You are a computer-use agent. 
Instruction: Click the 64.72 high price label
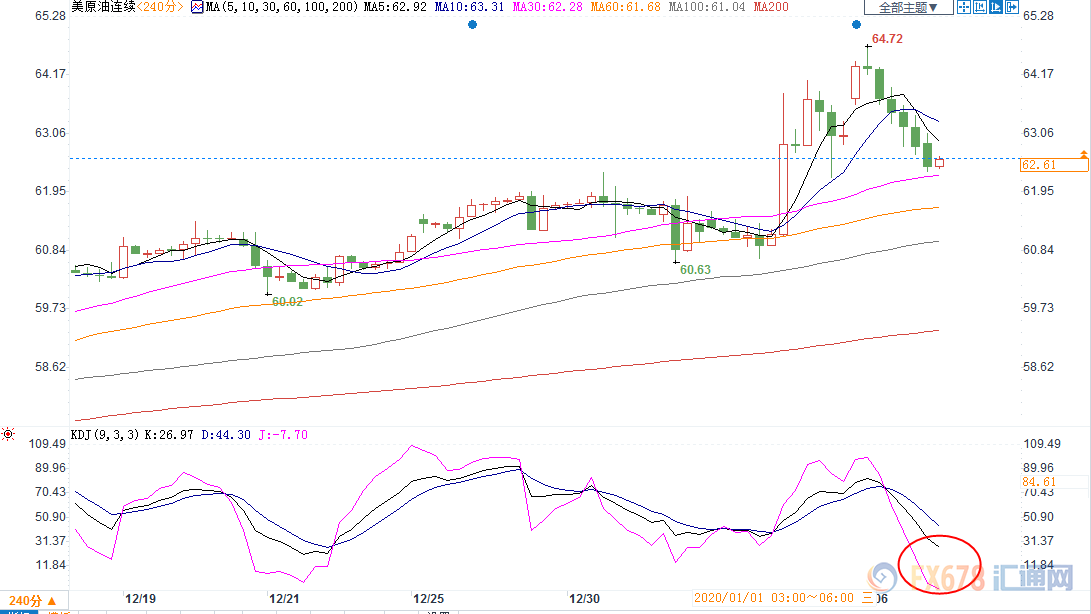point(887,39)
